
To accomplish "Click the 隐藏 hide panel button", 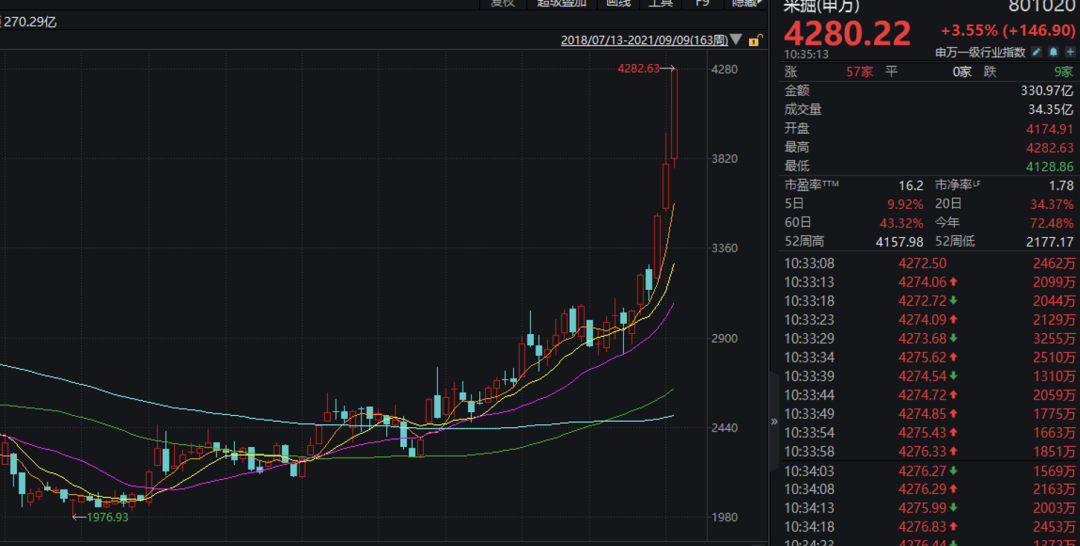I will [x=745, y=4].
